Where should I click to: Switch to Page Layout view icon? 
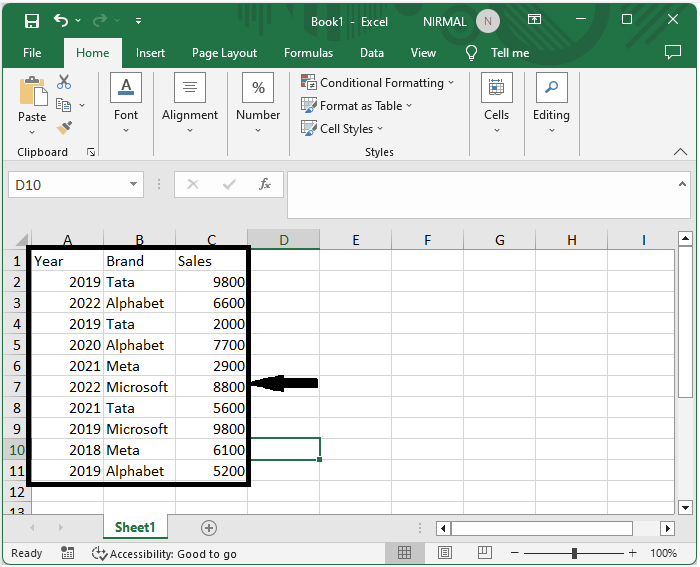click(x=445, y=553)
